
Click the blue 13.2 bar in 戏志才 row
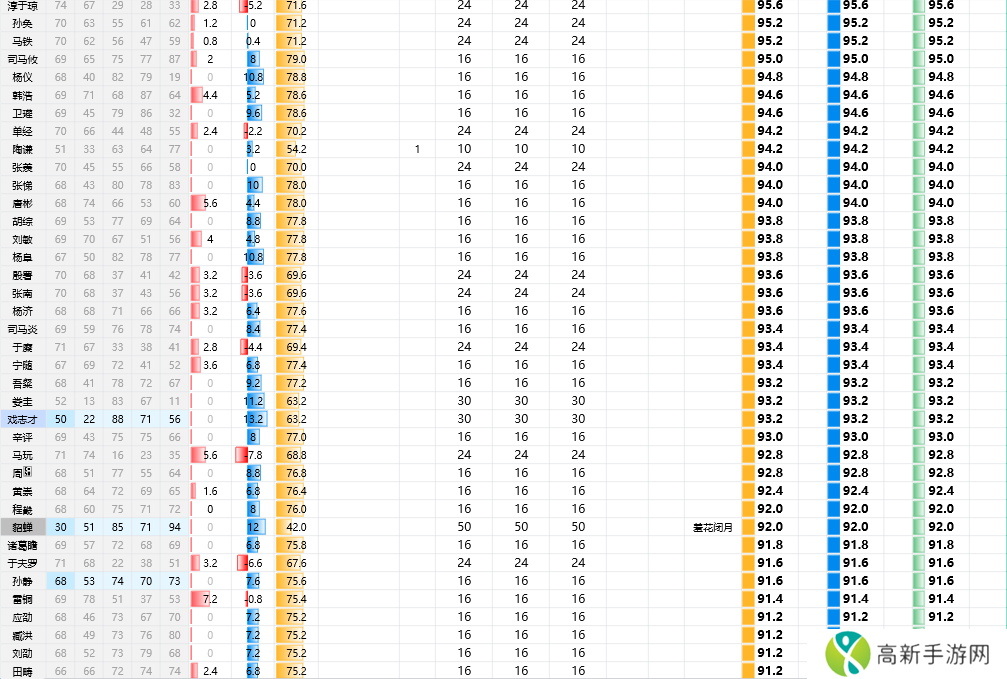(x=254, y=419)
